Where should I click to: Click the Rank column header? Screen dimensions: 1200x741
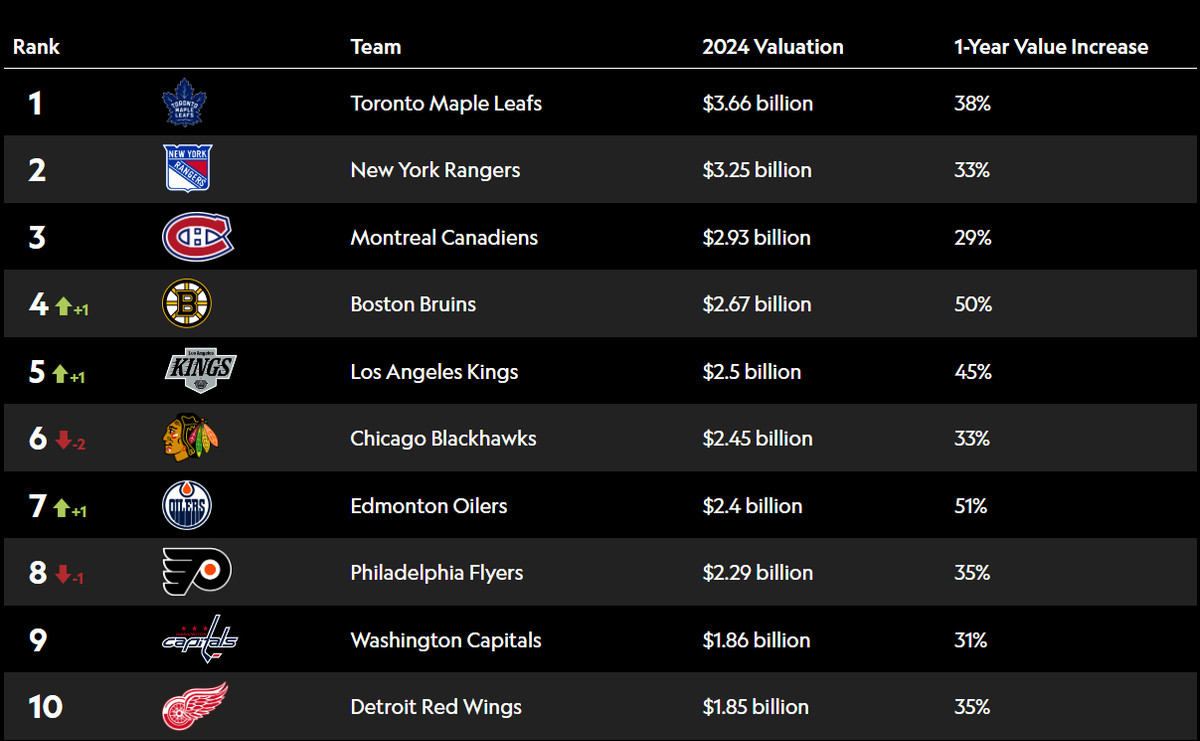[x=36, y=47]
